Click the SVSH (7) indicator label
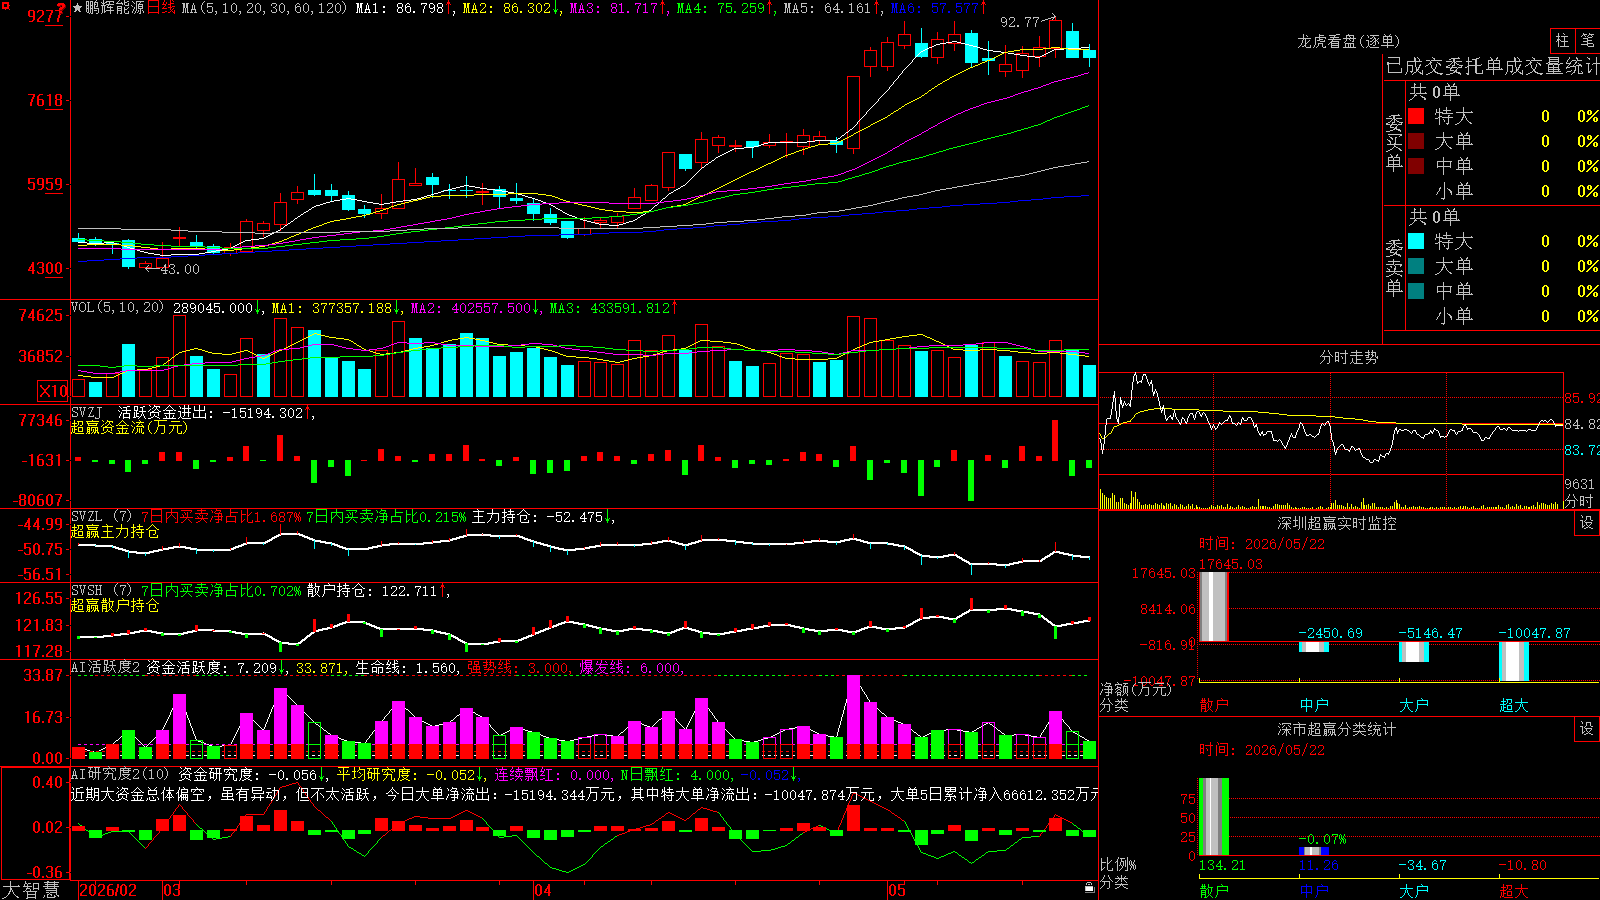 pyautogui.click(x=101, y=591)
